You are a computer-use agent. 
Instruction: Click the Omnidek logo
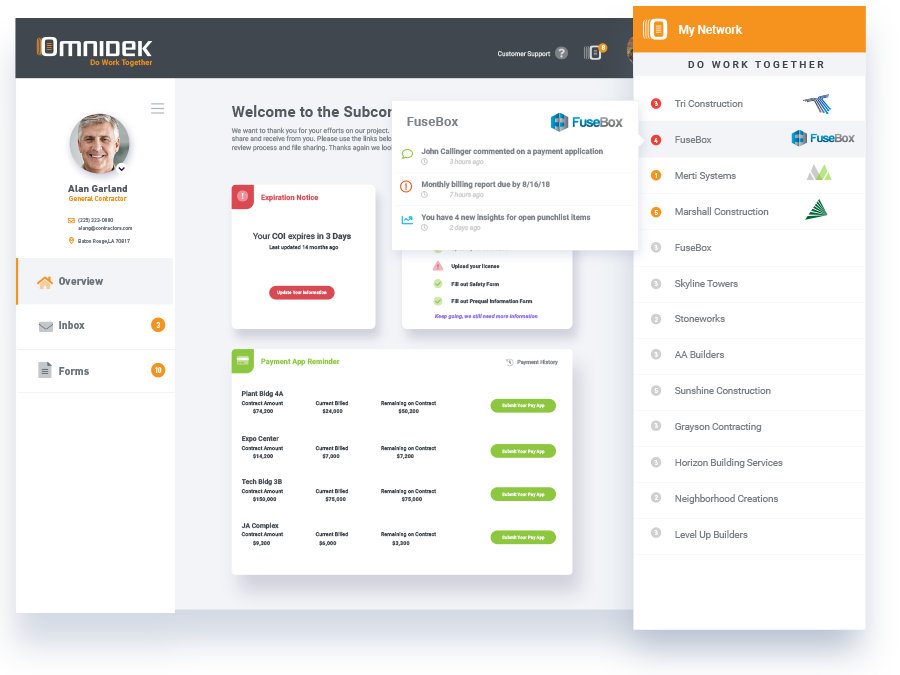coord(95,51)
